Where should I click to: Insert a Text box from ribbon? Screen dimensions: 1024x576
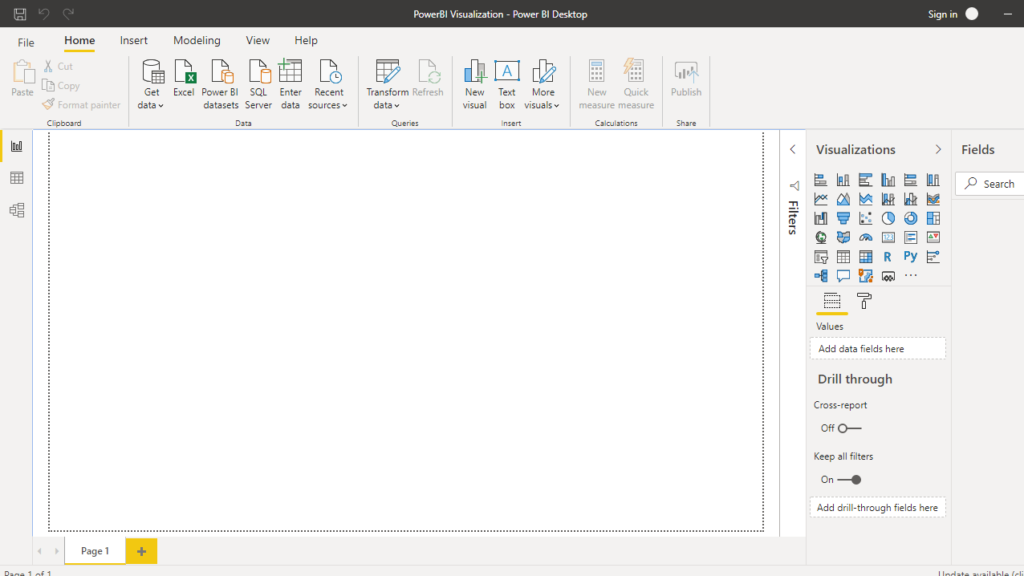(x=507, y=84)
